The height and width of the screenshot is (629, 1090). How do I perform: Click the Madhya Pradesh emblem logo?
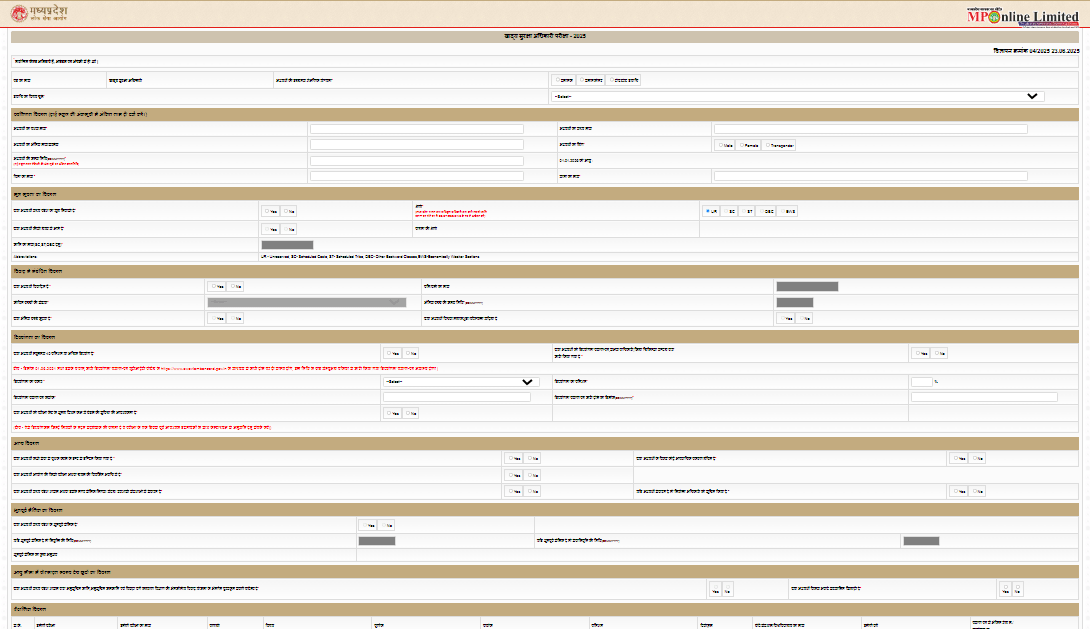(x=39, y=13)
